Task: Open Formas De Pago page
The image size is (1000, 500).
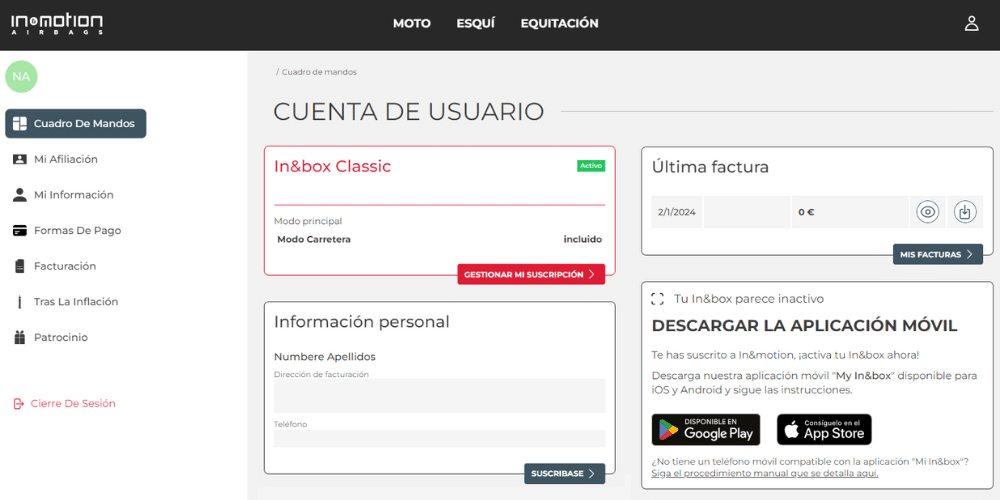Action: click(x=77, y=231)
